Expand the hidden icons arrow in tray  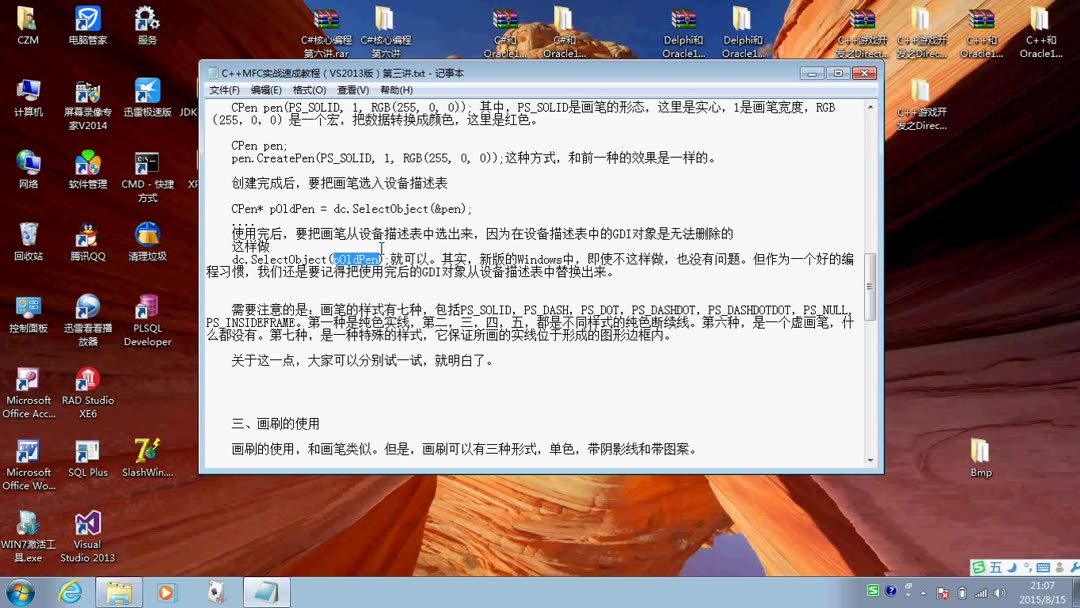click(x=923, y=592)
